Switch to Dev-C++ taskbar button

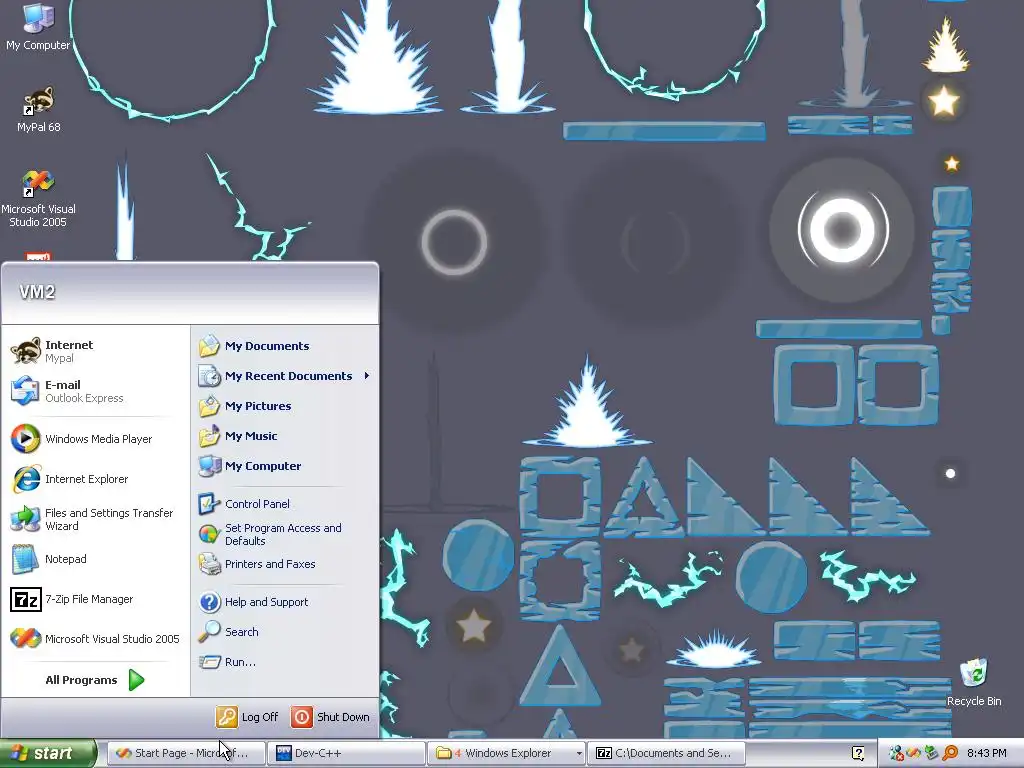point(346,753)
